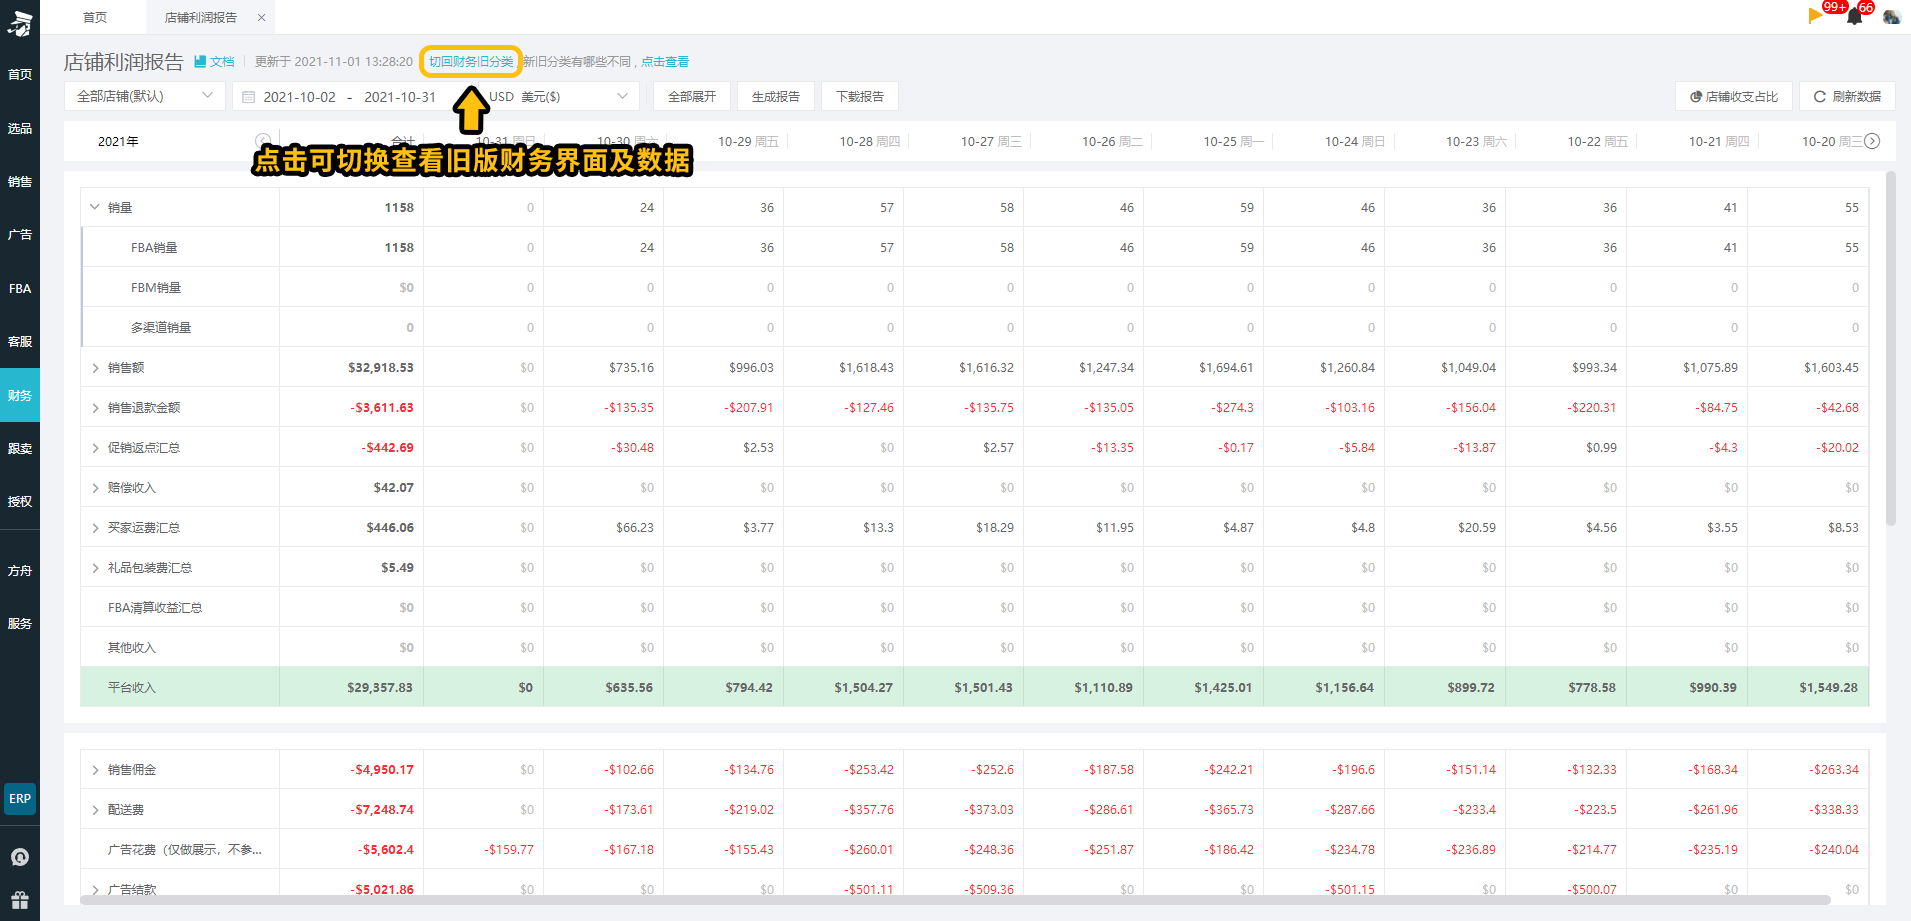
Task: Click the 平台收入 total $29,357.83
Action: (x=380, y=687)
